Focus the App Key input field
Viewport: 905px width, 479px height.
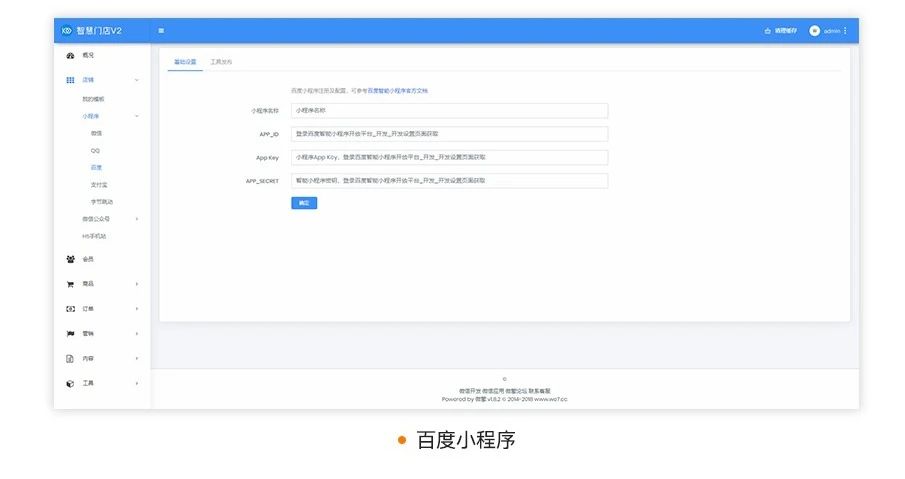pos(450,158)
